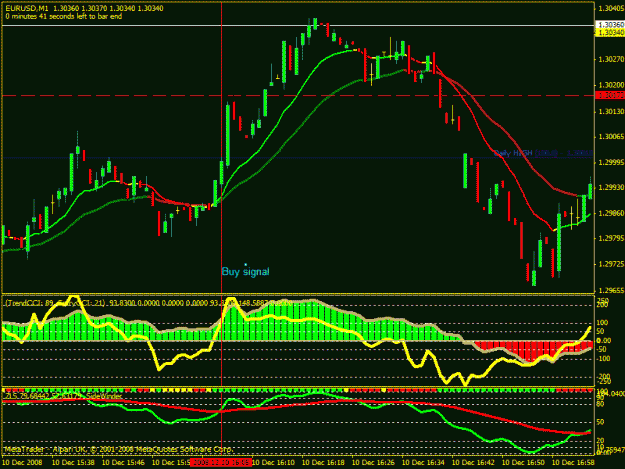This screenshot has height=469, width=625.
Task: Click the 1.30065 price axis label
Action: point(611,137)
